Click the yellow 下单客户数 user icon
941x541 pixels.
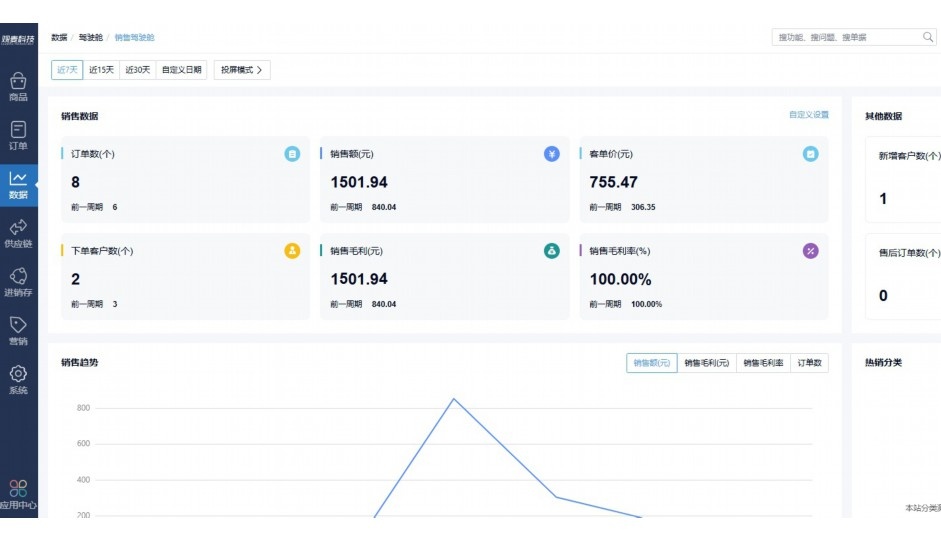(x=292, y=251)
